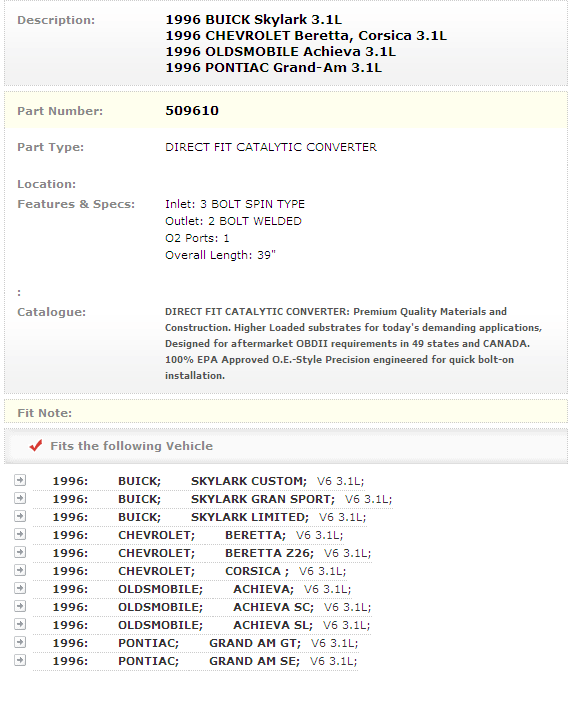Viewport: 570px width, 720px height.
Task: Click arrow icon beside Oldsmobile Achieva V6 row
Action: [x=20, y=588]
